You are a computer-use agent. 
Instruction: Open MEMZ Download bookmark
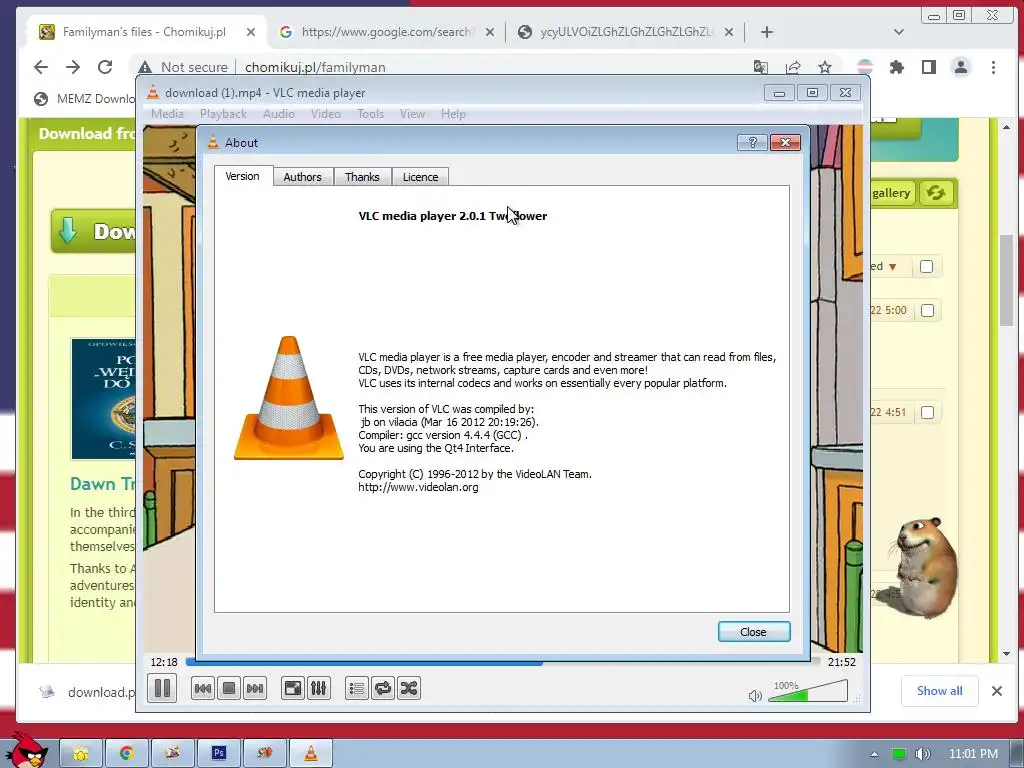click(85, 99)
